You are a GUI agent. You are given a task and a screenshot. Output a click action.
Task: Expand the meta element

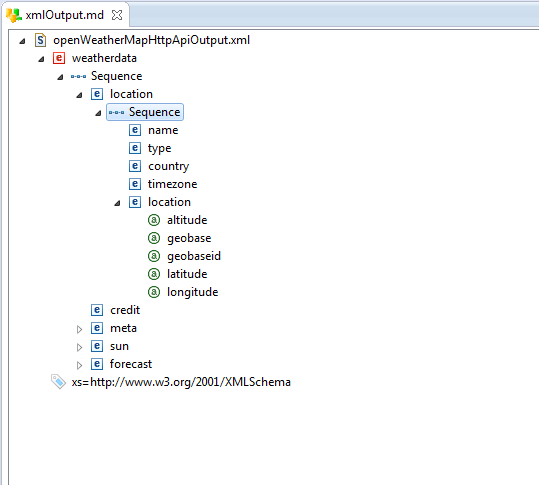tap(79, 329)
